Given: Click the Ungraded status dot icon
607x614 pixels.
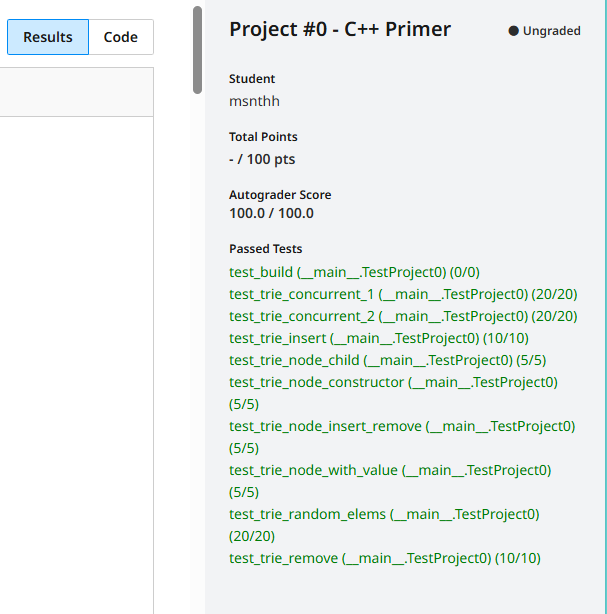Looking at the screenshot, I should pos(514,31).
